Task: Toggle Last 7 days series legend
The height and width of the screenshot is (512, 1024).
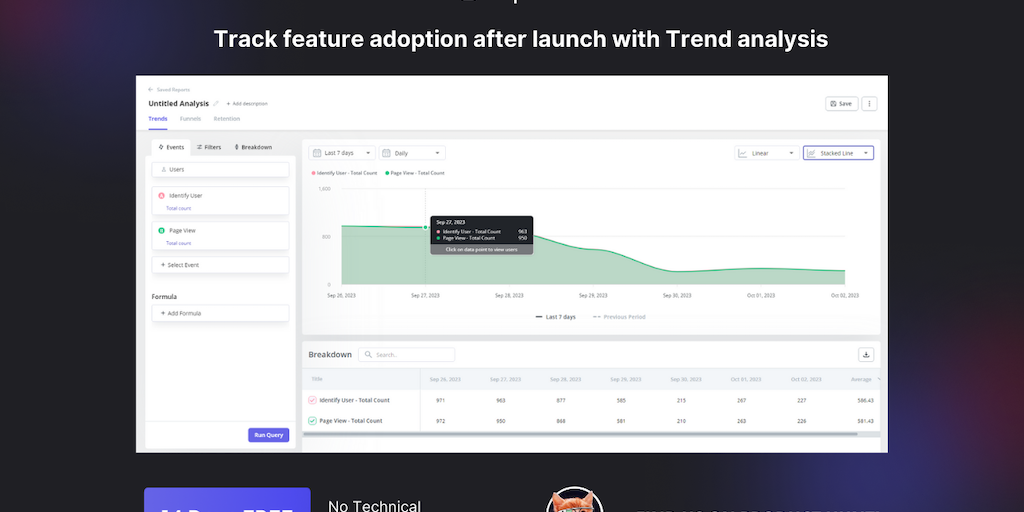Action: 556,317
